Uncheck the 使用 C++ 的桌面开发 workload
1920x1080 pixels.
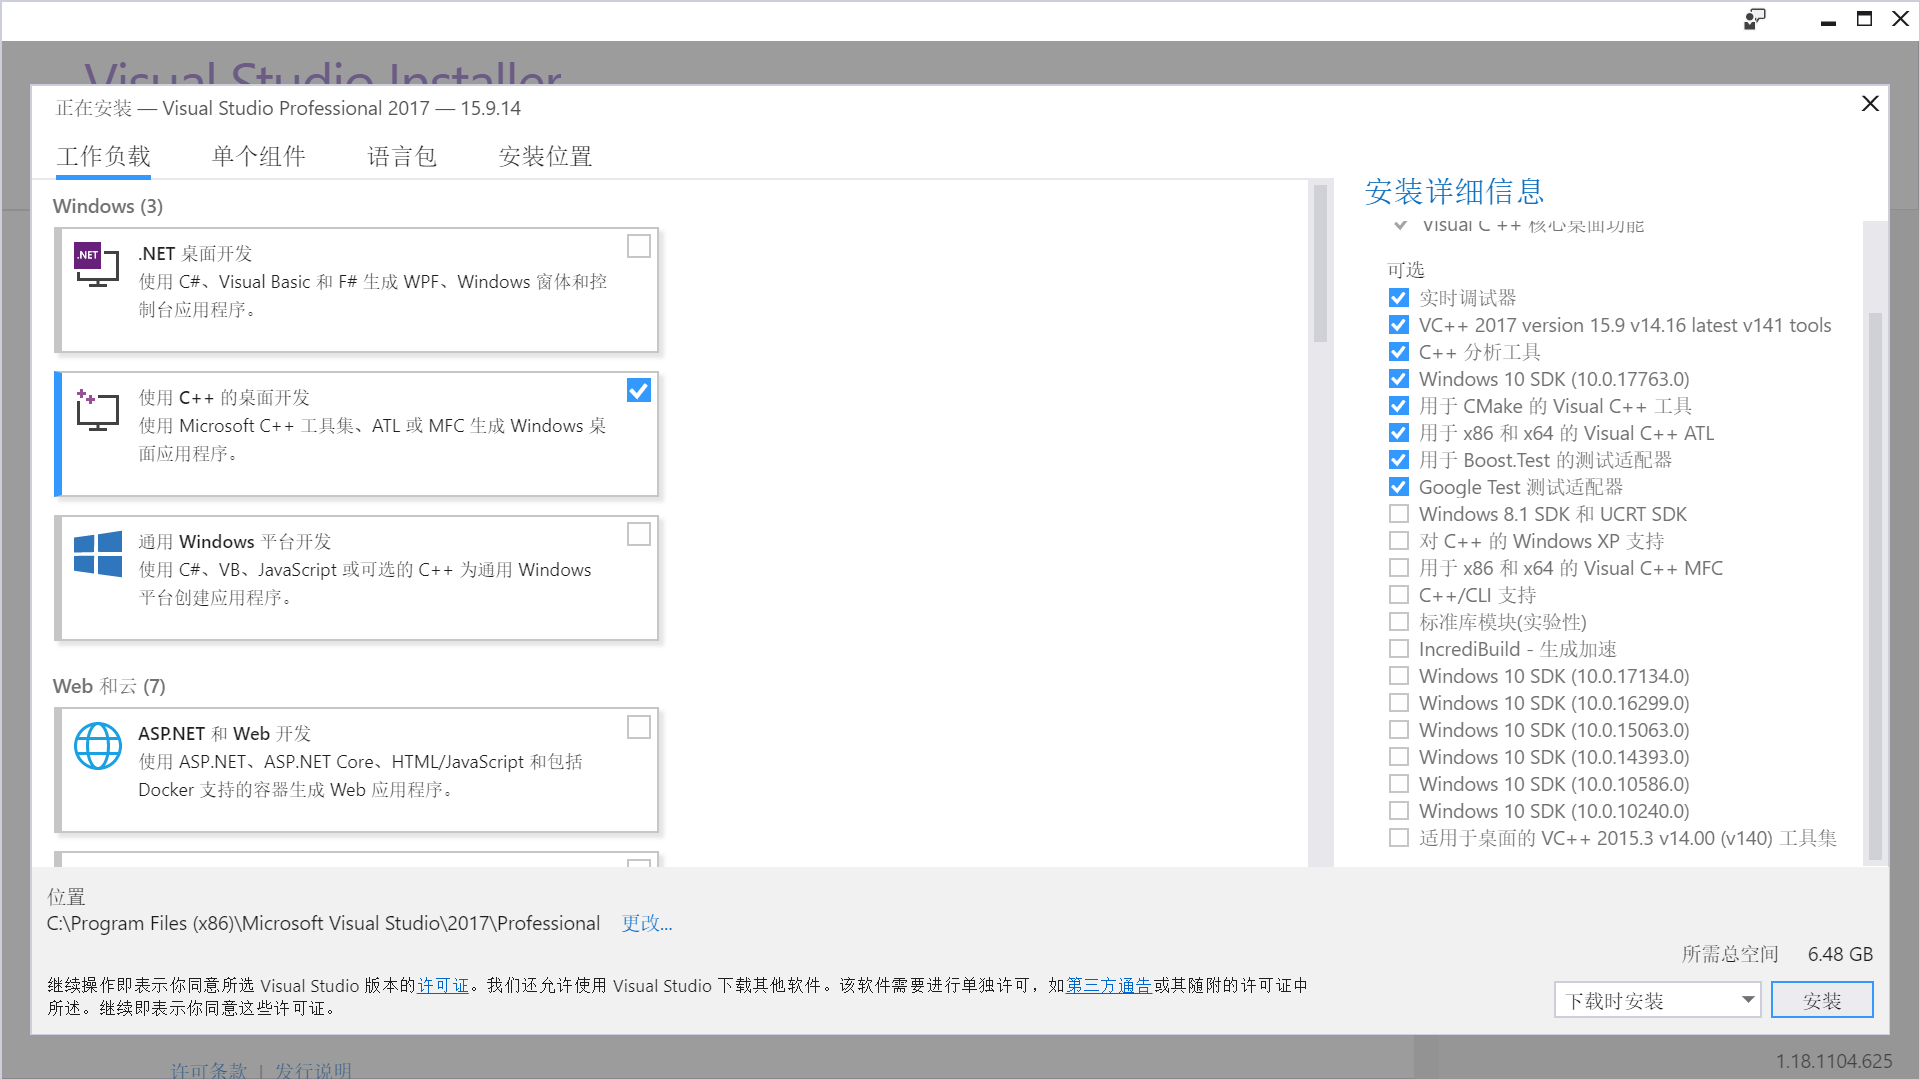pyautogui.click(x=639, y=390)
